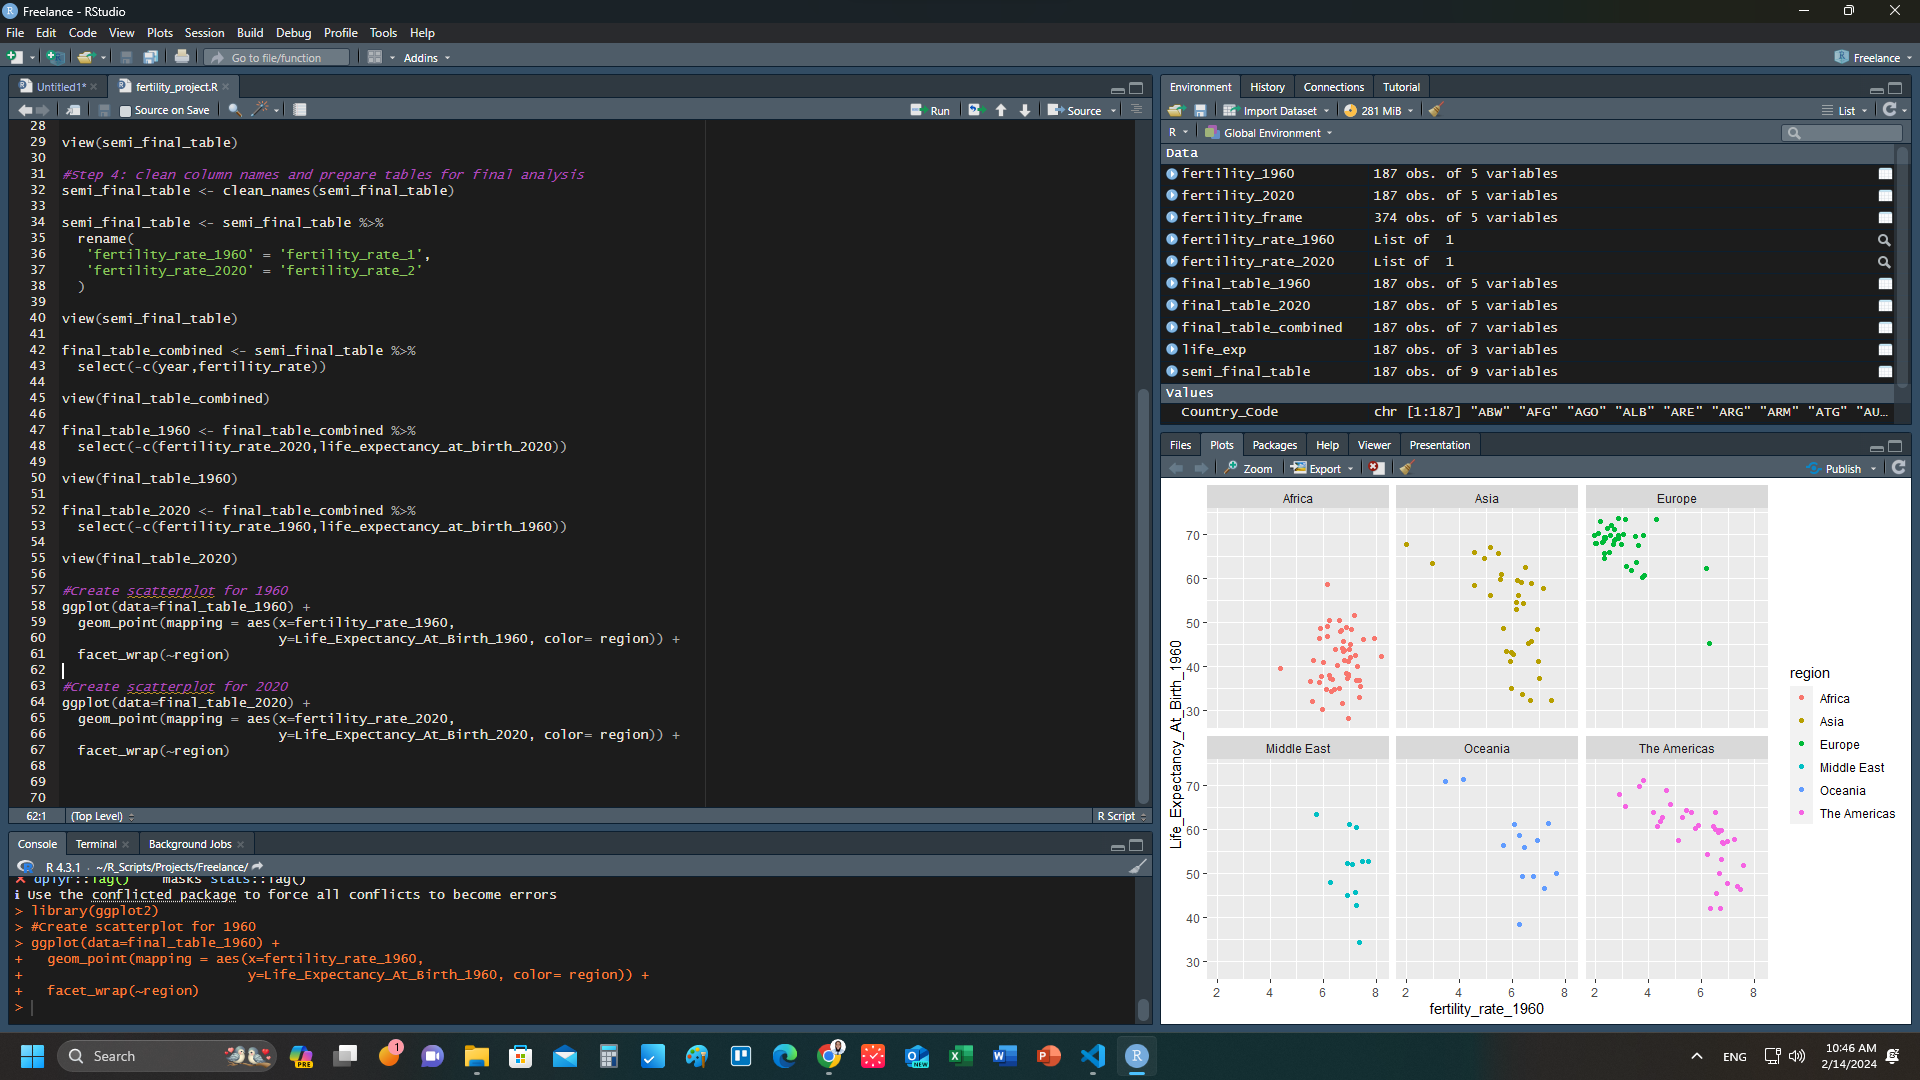
Task: Click the Go to file/function field
Action: pyautogui.click(x=278, y=58)
